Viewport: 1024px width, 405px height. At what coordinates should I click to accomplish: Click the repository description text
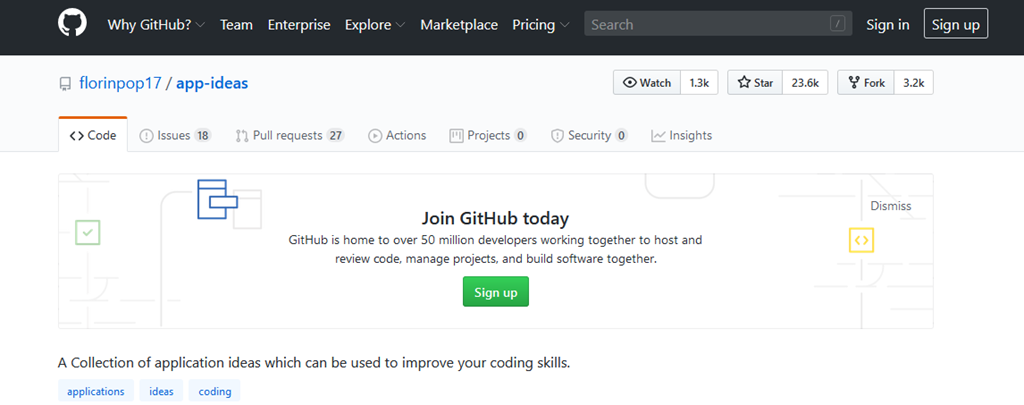click(x=314, y=363)
